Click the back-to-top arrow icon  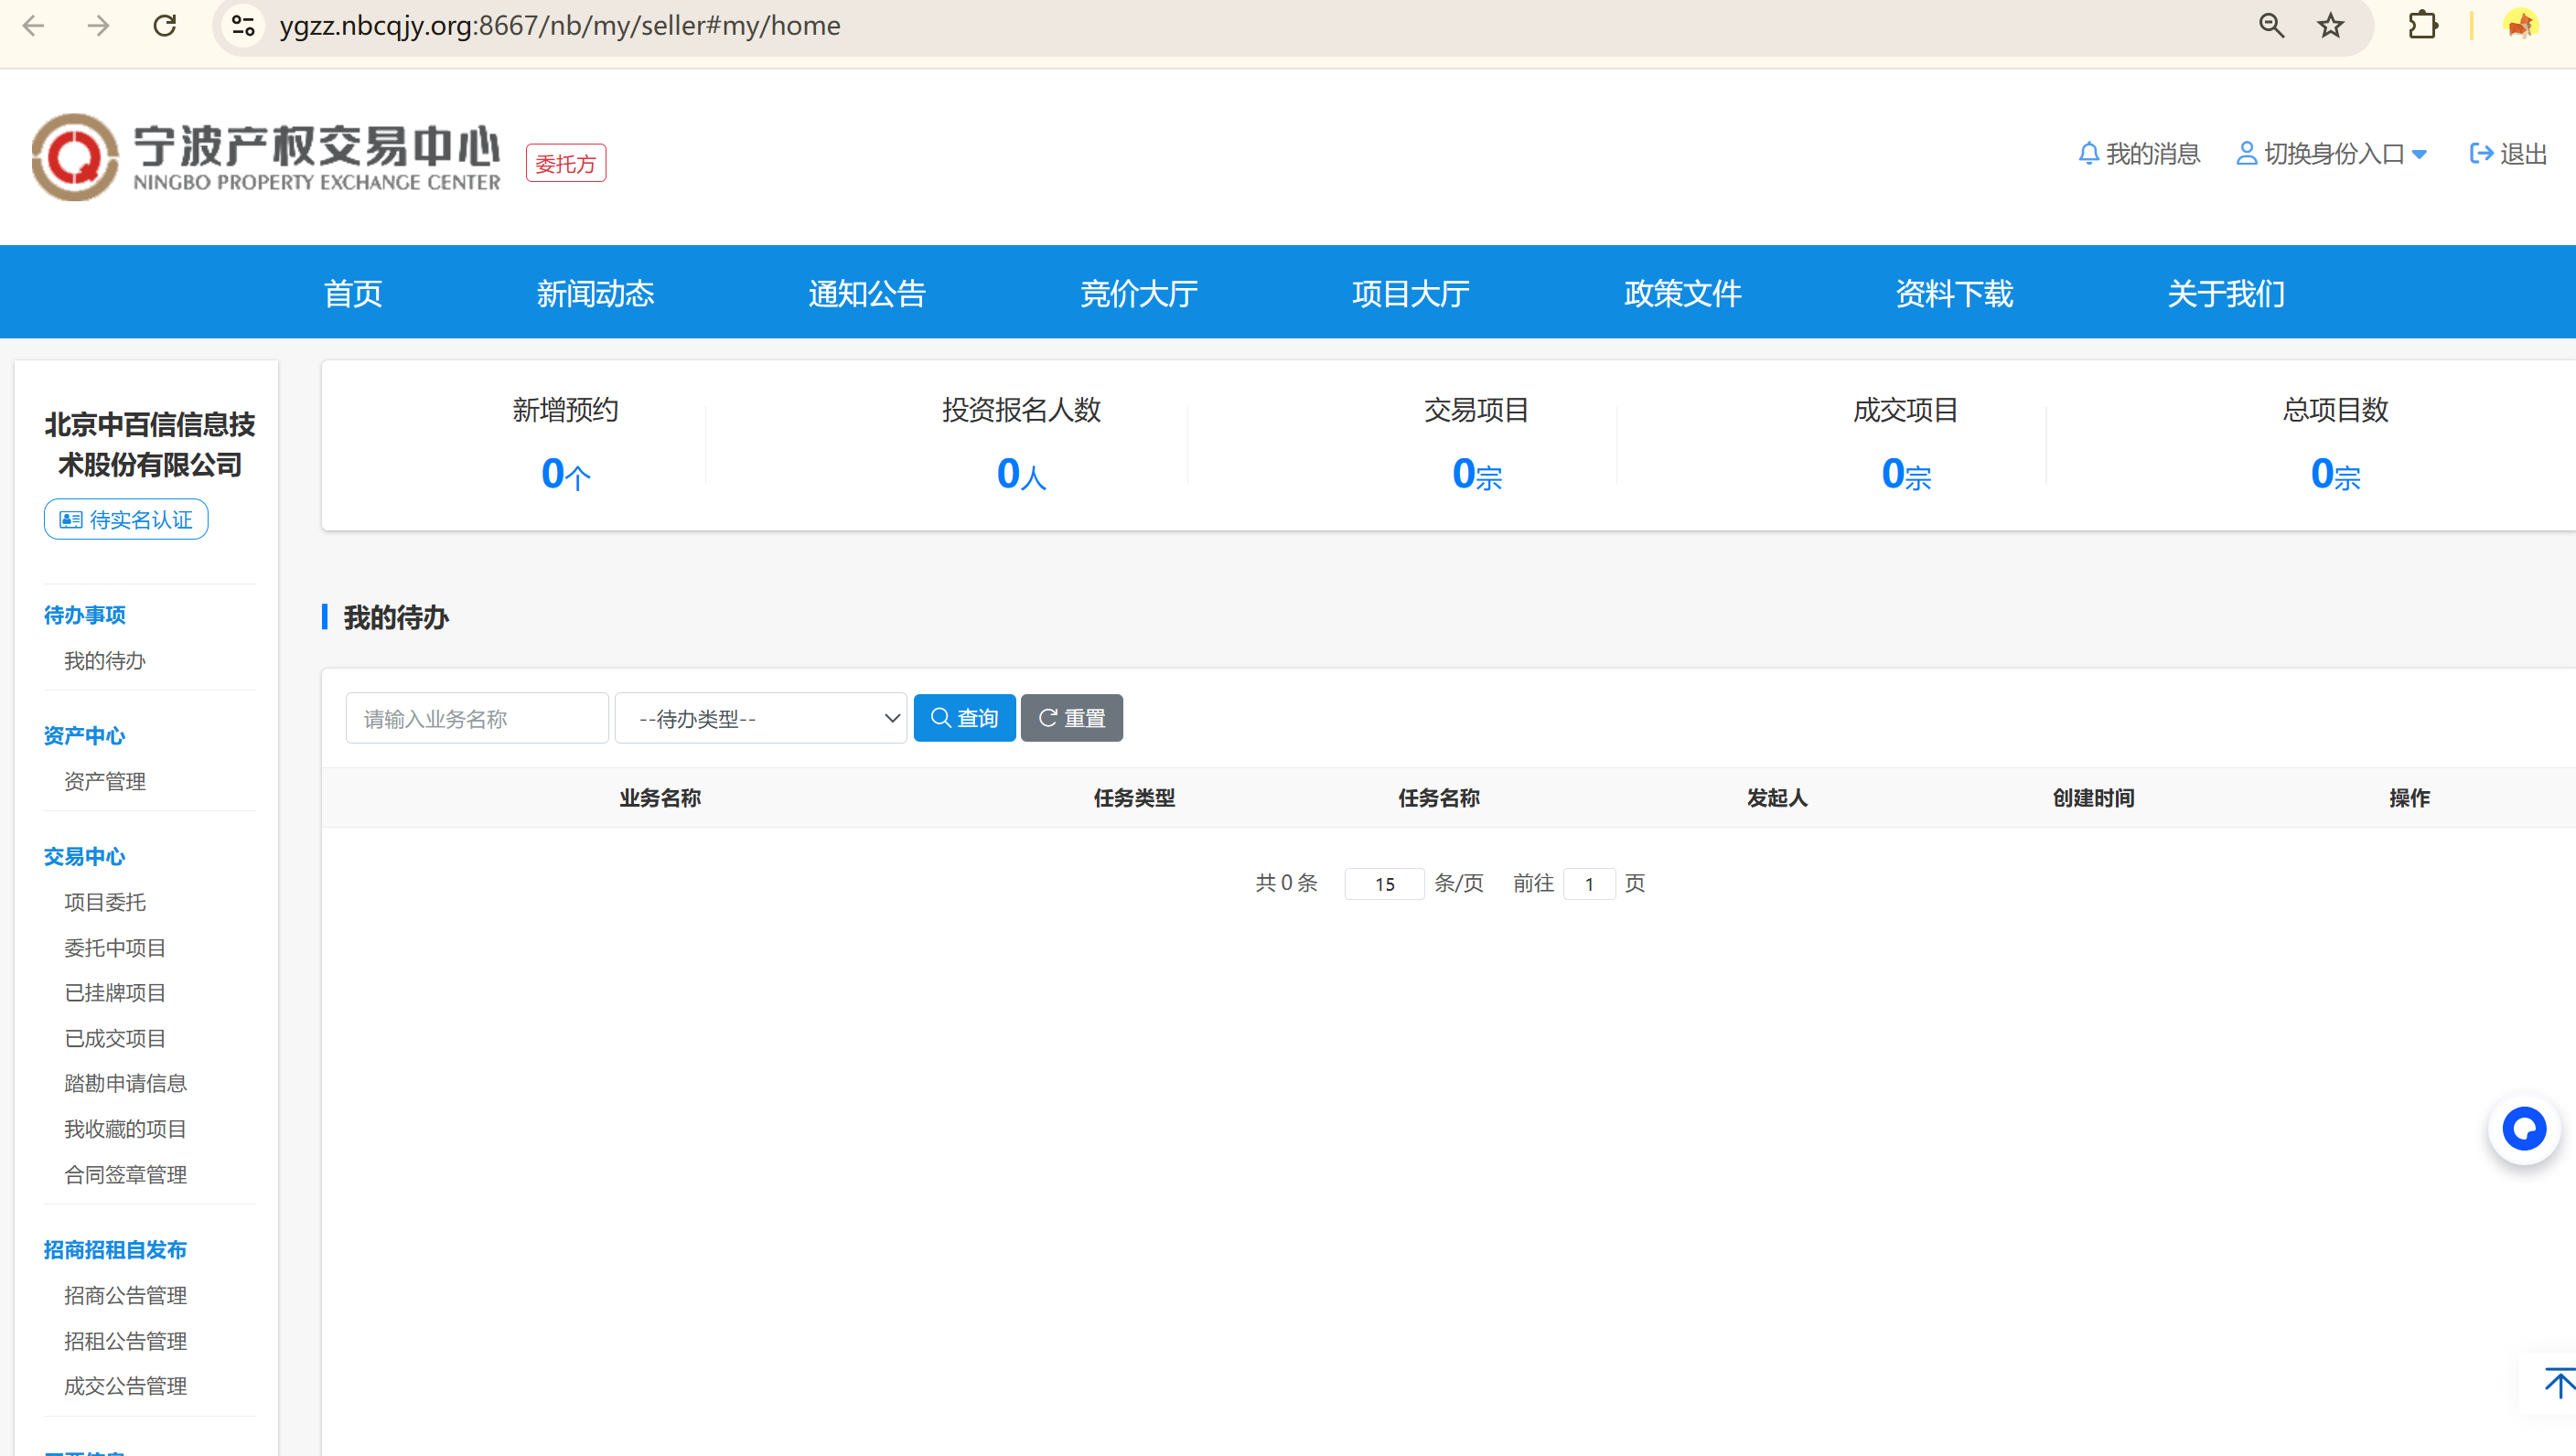click(x=2557, y=1384)
